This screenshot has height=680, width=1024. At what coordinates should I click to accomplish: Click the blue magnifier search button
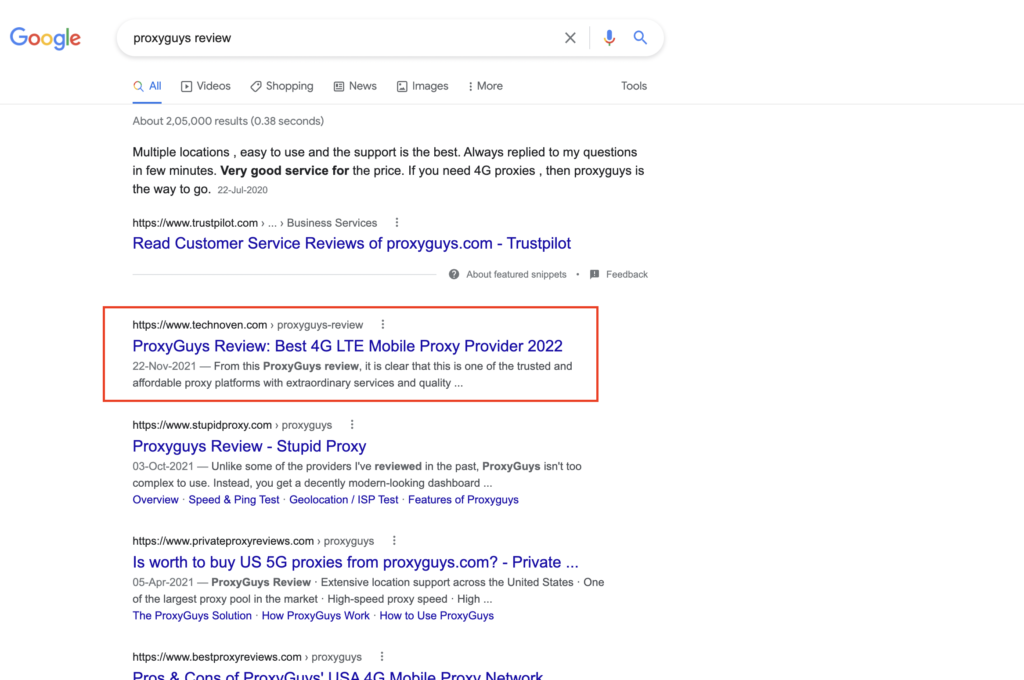pos(640,38)
